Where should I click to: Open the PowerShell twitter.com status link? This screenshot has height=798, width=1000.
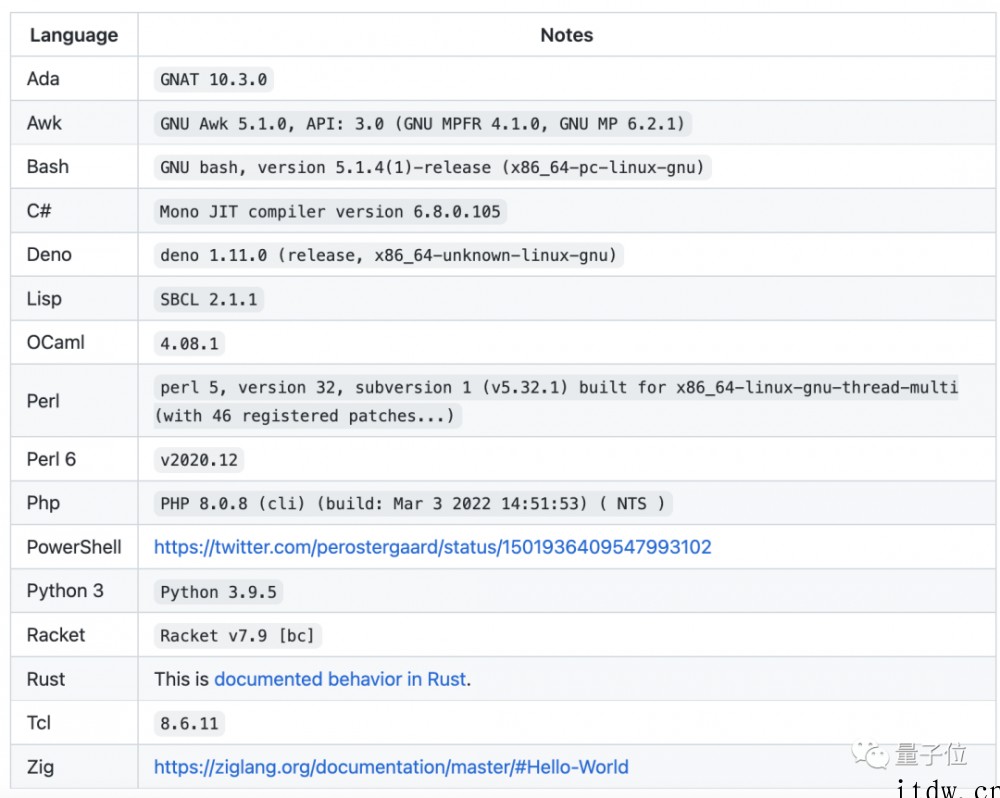(432, 547)
